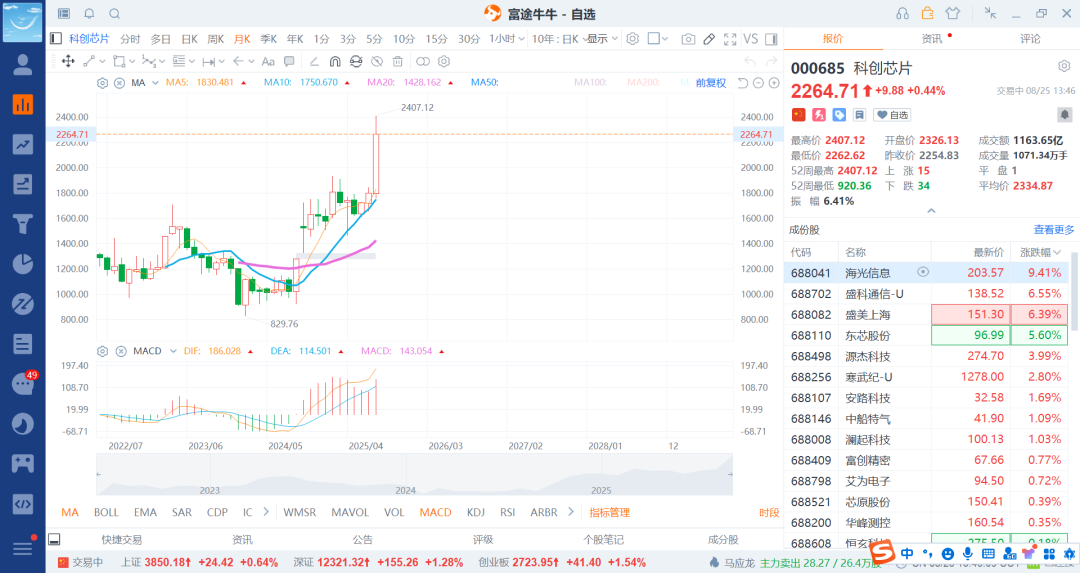Open the market trend line sidebar icon
The width and height of the screenshot is (1080, 573).
[x=23, y=144]
